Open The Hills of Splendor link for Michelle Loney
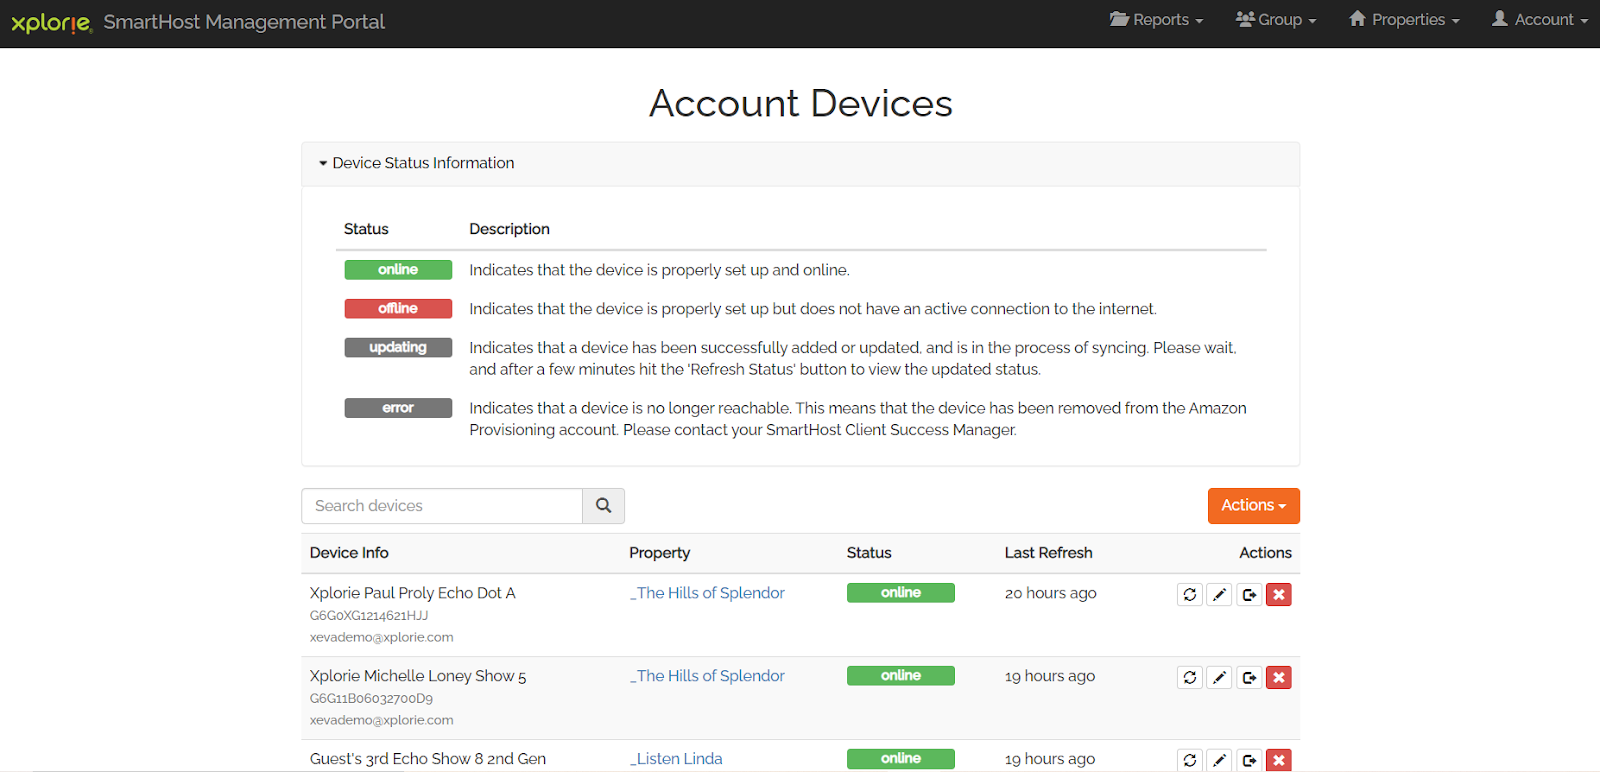 pos(708,676)
